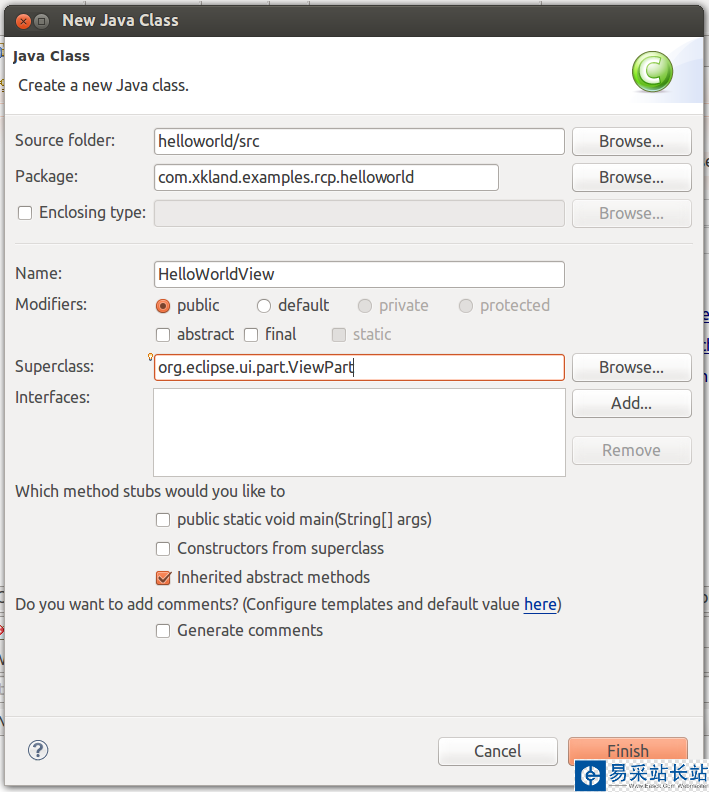Cancel the class creation dialog
The width and height of the screenshot is (709, 792).
(497, 751)
